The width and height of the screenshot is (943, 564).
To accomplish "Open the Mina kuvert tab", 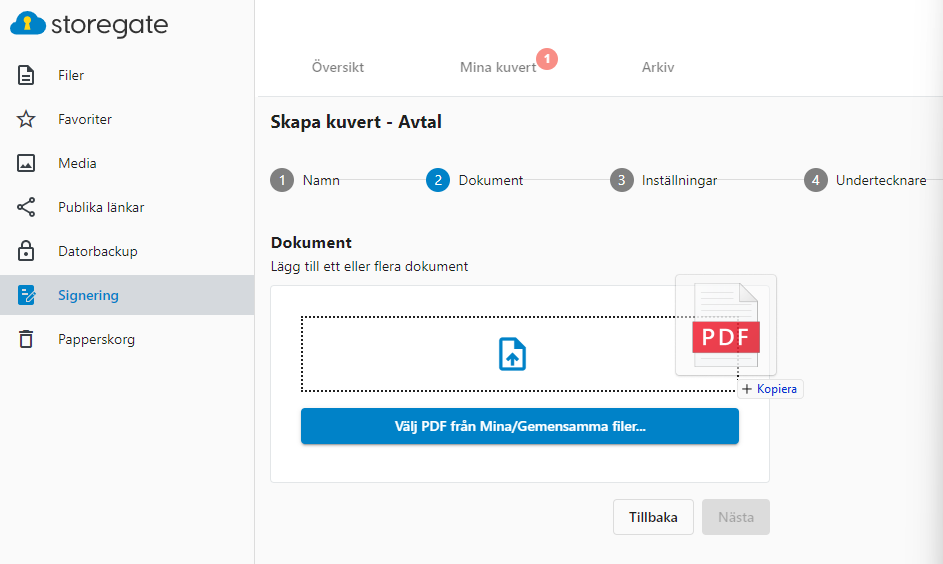I will pyautogui.click(x=498, y=67).
